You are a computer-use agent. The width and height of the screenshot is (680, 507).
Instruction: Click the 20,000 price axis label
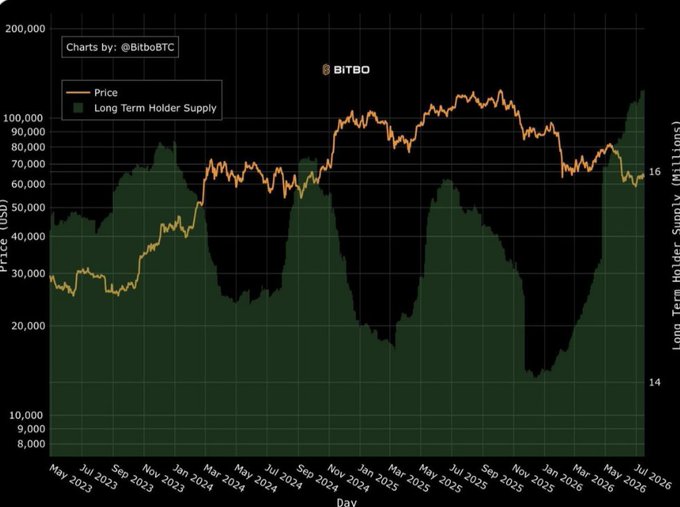[27, 326]
